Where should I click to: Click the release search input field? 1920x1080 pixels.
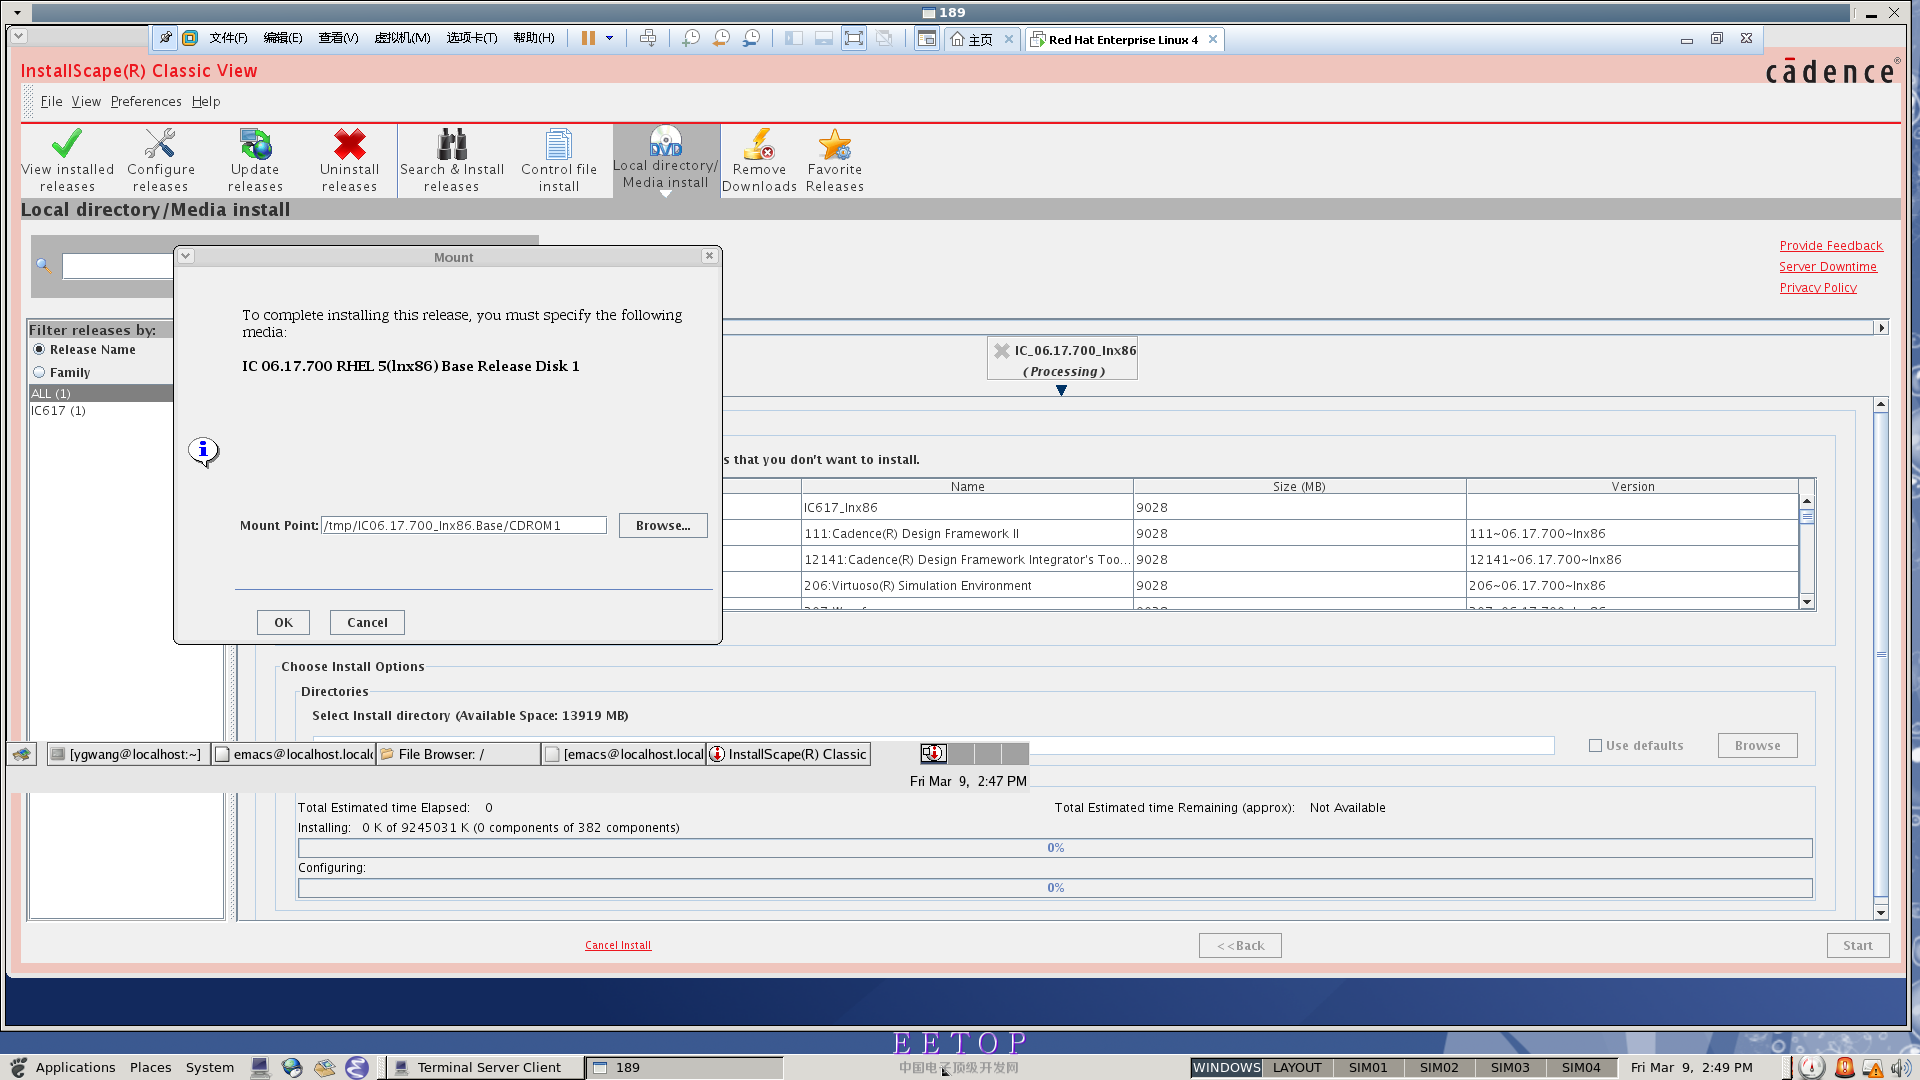pos(118,266)
